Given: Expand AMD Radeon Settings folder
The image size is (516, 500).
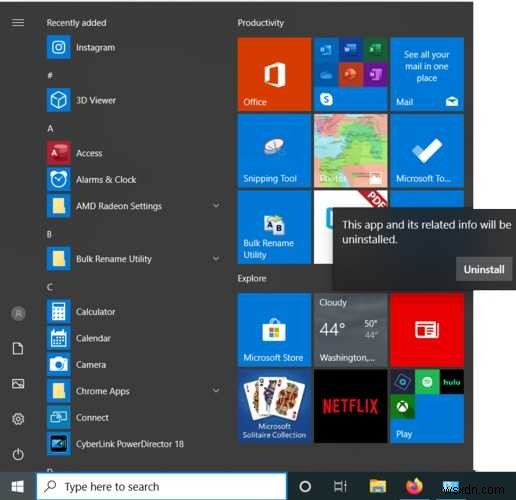Looking at the screenshot, I should [x=216, y=205].
